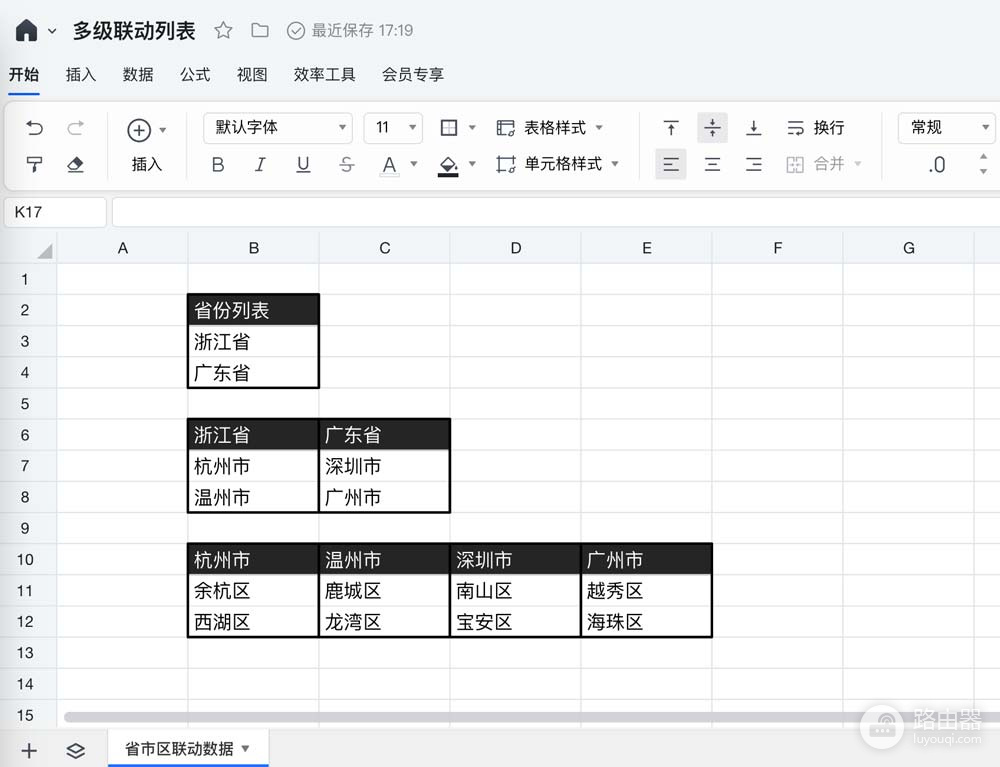Toggle bold formatting

[x=218, y=165]
